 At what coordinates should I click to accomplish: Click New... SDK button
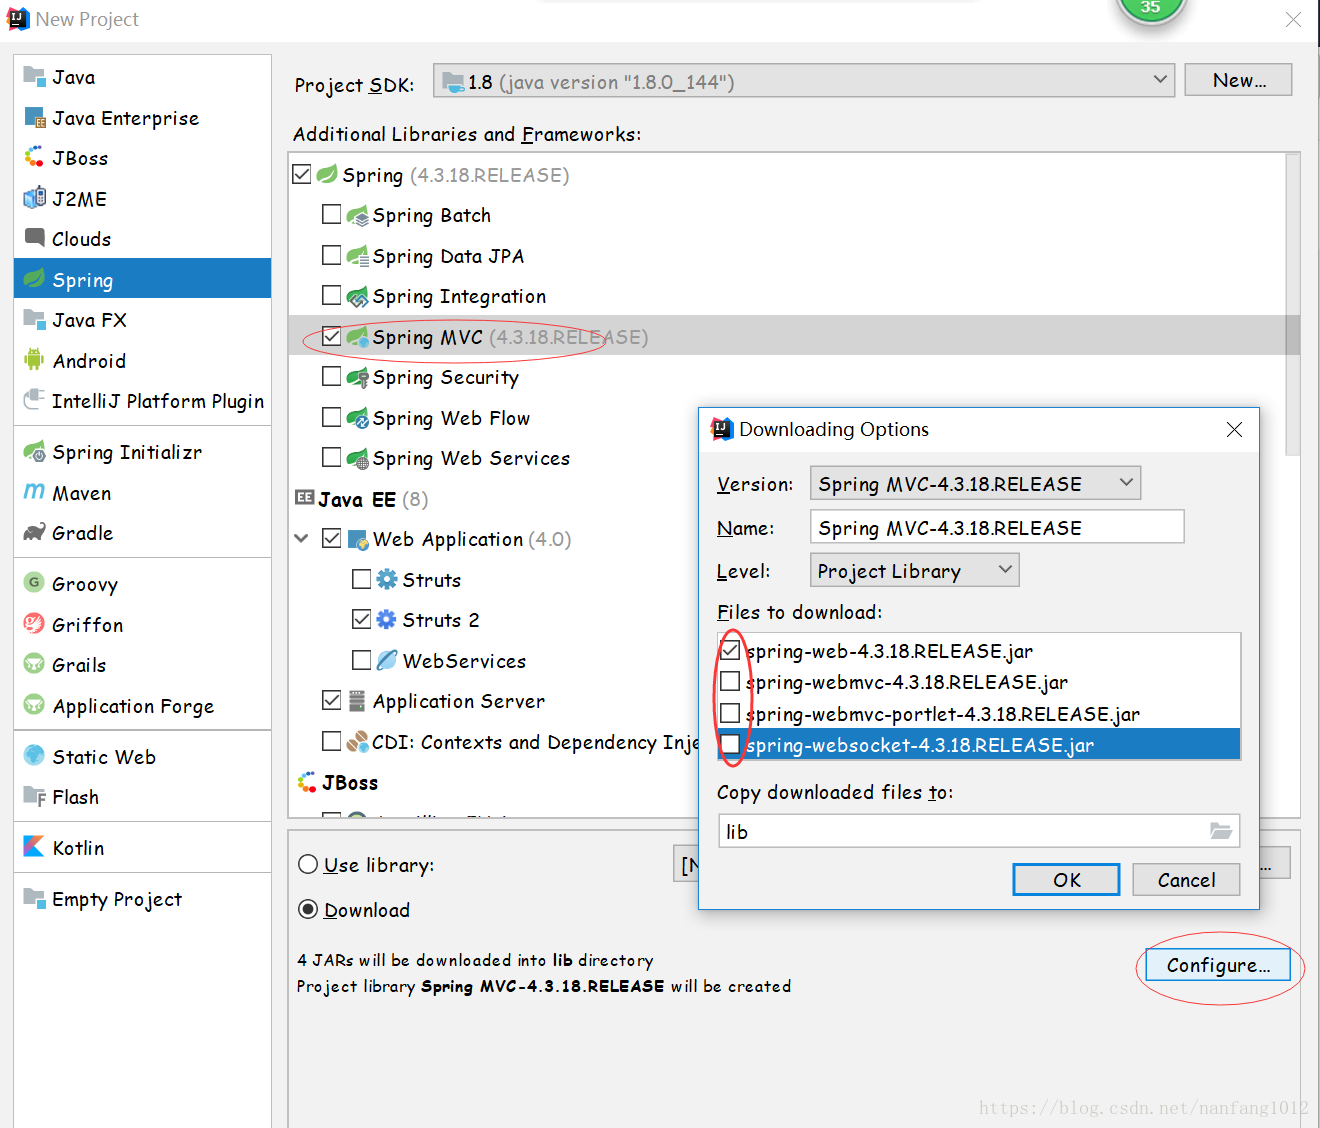[x=1238, y=80]
